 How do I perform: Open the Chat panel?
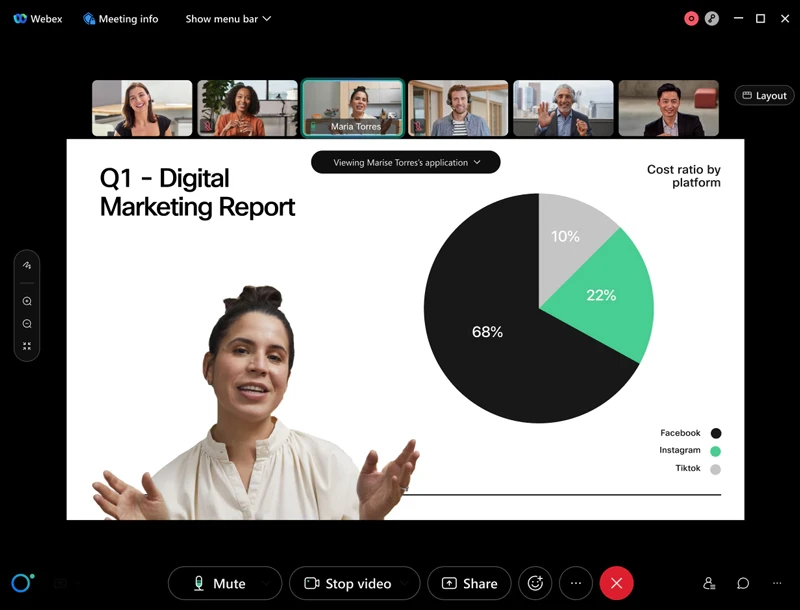742,583
